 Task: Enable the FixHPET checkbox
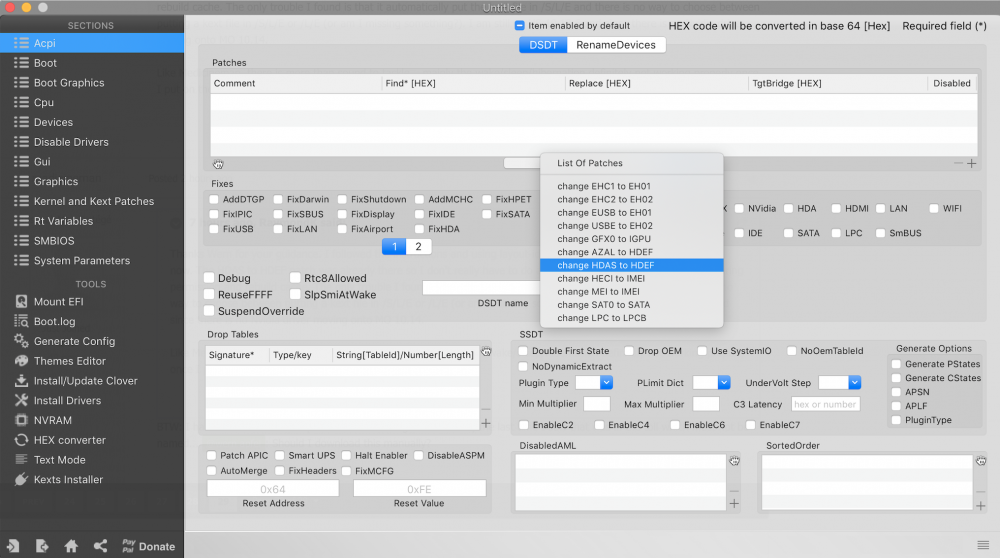487,199
